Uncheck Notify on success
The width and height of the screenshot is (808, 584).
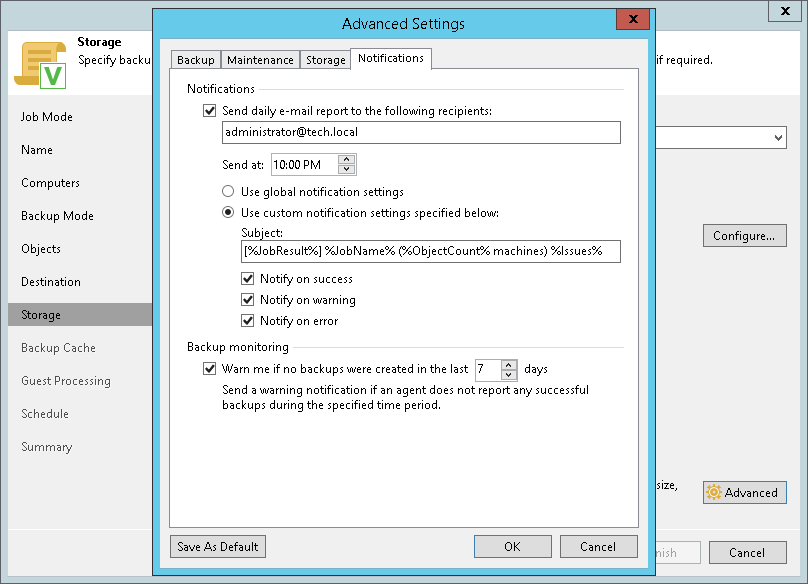[248, 279]
